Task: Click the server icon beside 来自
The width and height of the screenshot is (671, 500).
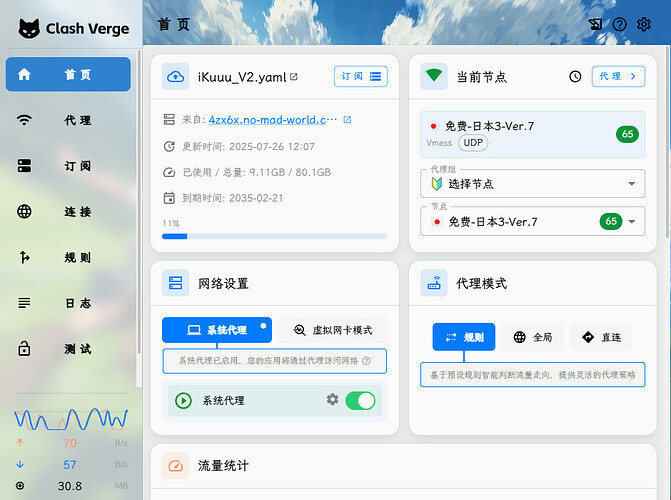Action: pos(169,119)
